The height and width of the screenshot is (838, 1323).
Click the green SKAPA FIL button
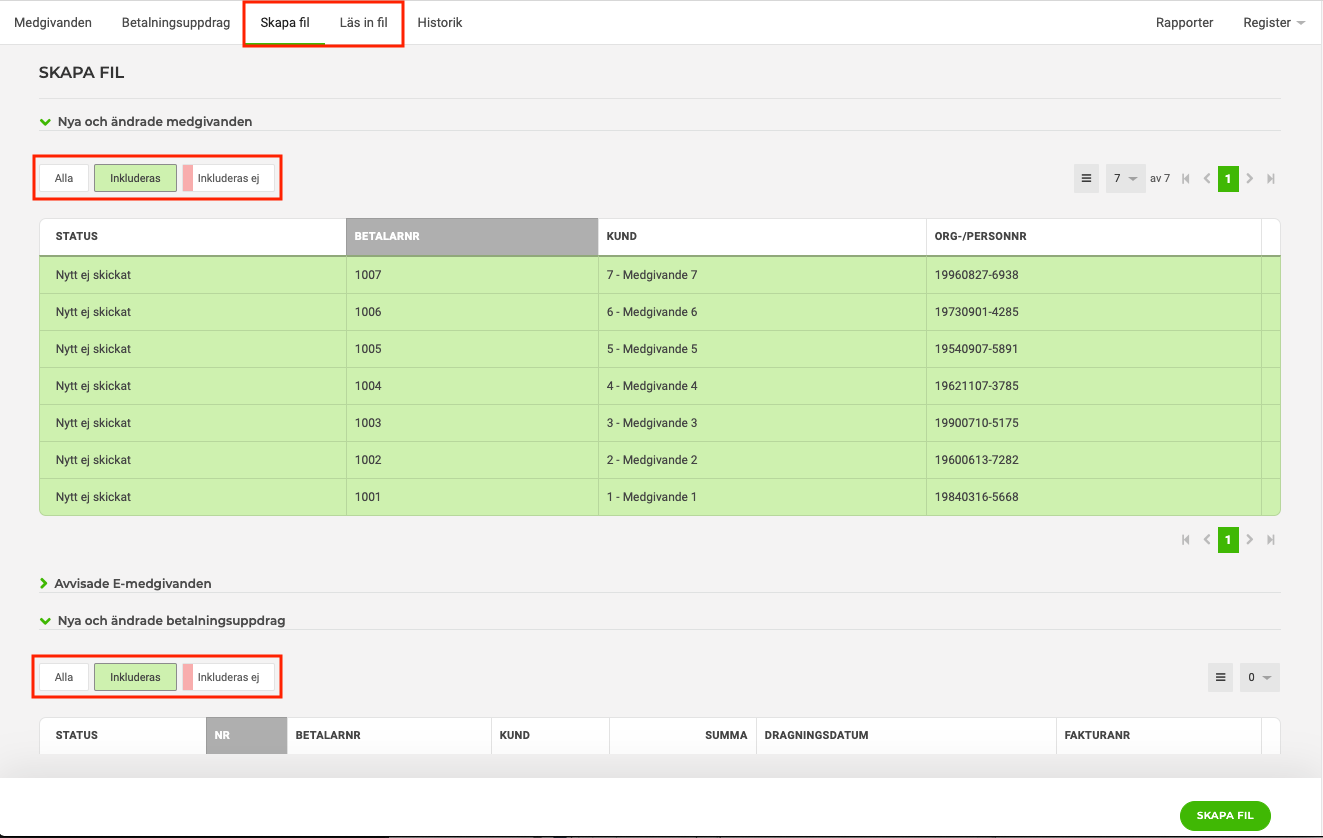pyautogui.click(x=1225, y=815)
